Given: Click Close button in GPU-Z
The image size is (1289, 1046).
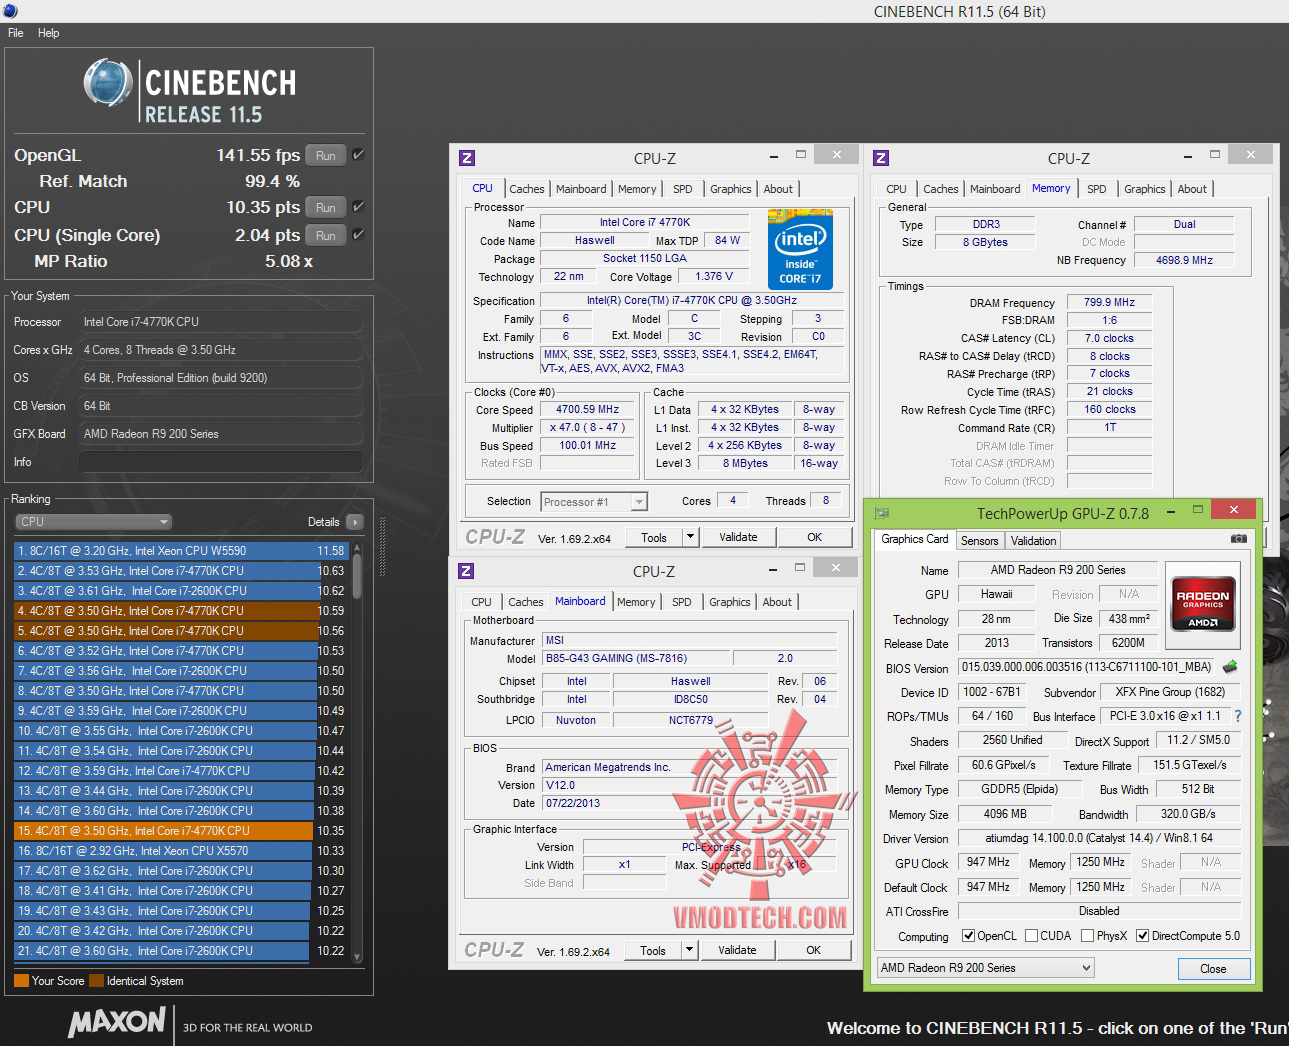Looking at the screenshot, I should (x=1213, y=968).
